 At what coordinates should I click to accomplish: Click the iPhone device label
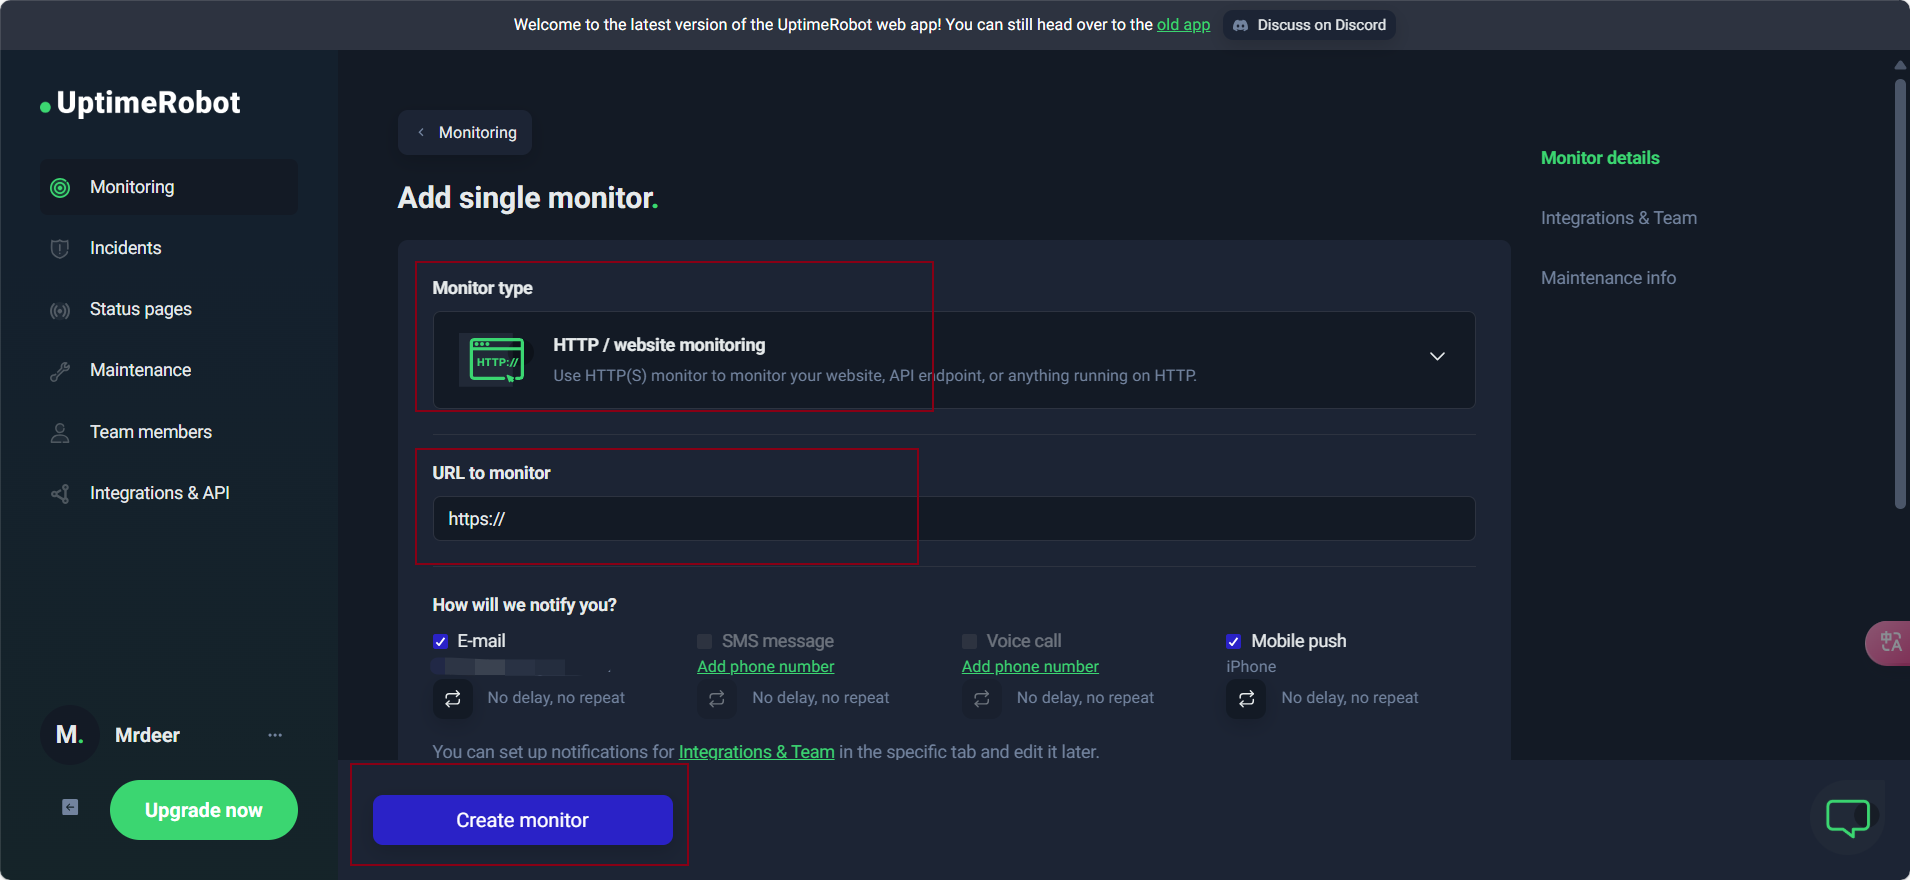(x=1251, y=667)
